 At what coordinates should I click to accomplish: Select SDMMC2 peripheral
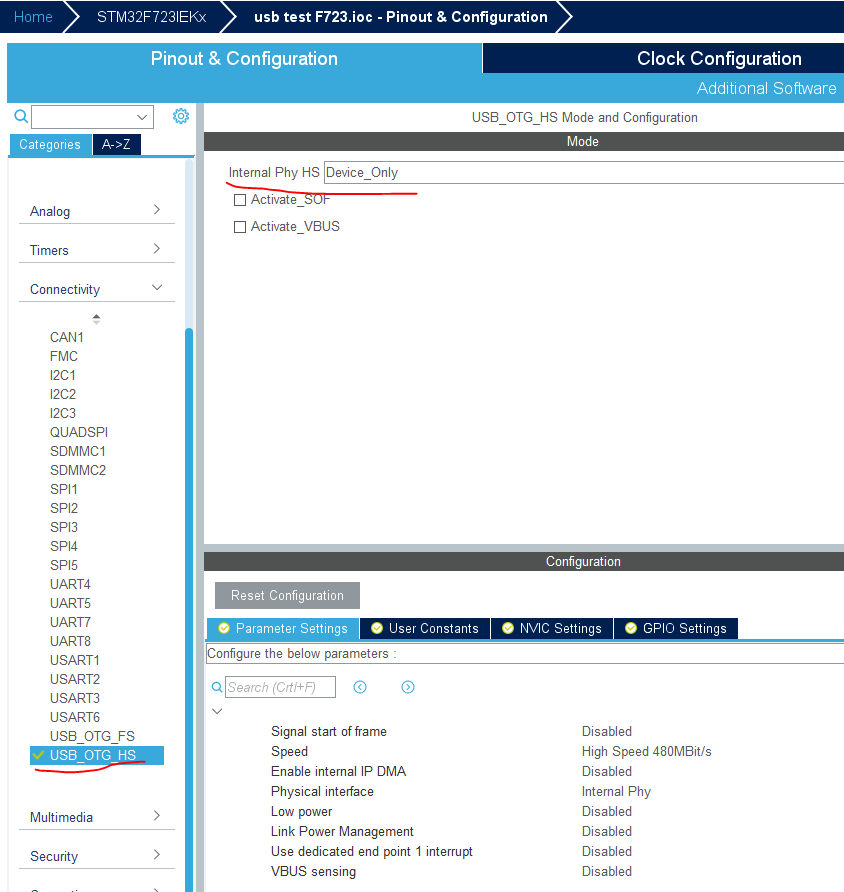pos(78,470)
